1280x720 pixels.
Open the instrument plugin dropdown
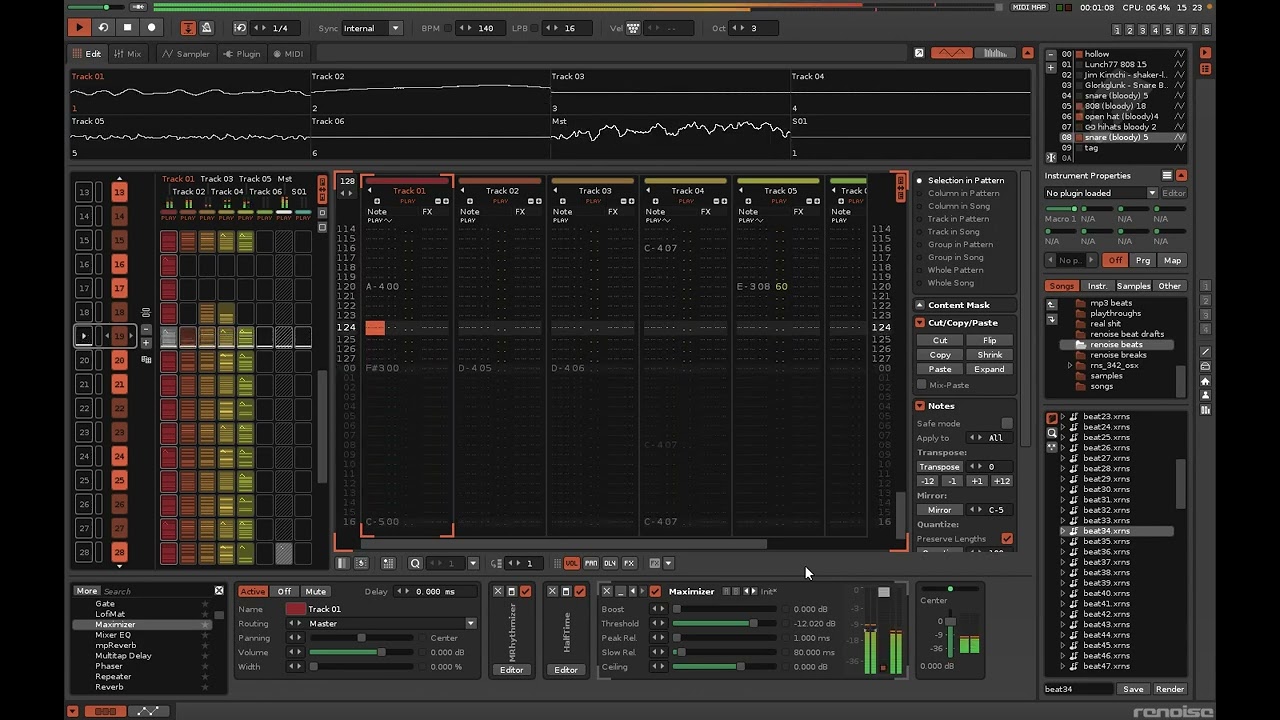(1101, 193)
